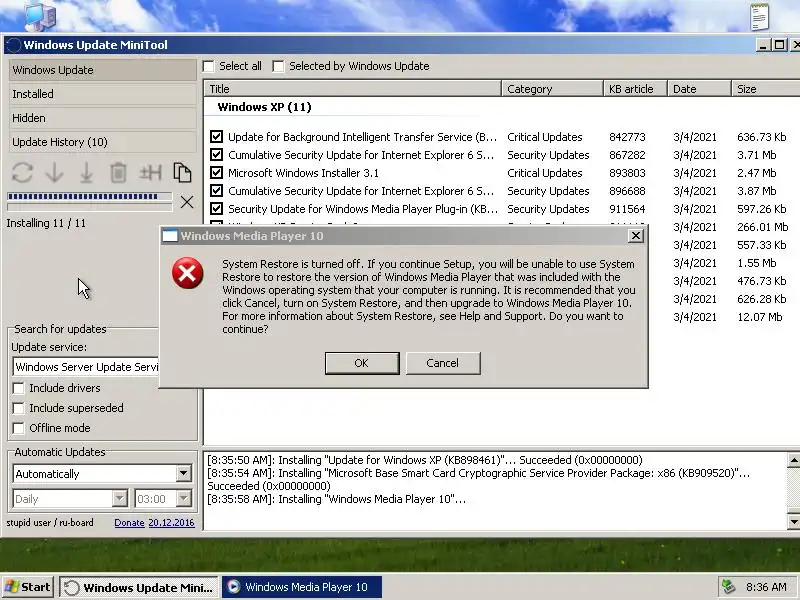Toggle the Select all checkbox
Viewport: 800px width, 600px height.
tap(209, 66)
